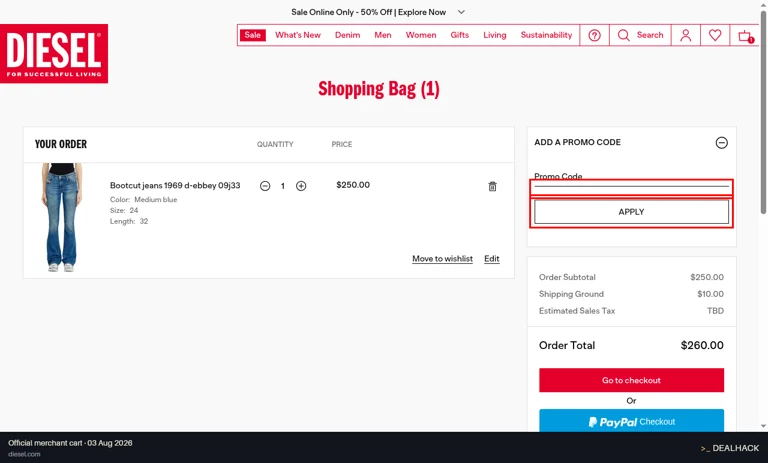
Task: Click the APPLY promo button
Action: point(631,212)
